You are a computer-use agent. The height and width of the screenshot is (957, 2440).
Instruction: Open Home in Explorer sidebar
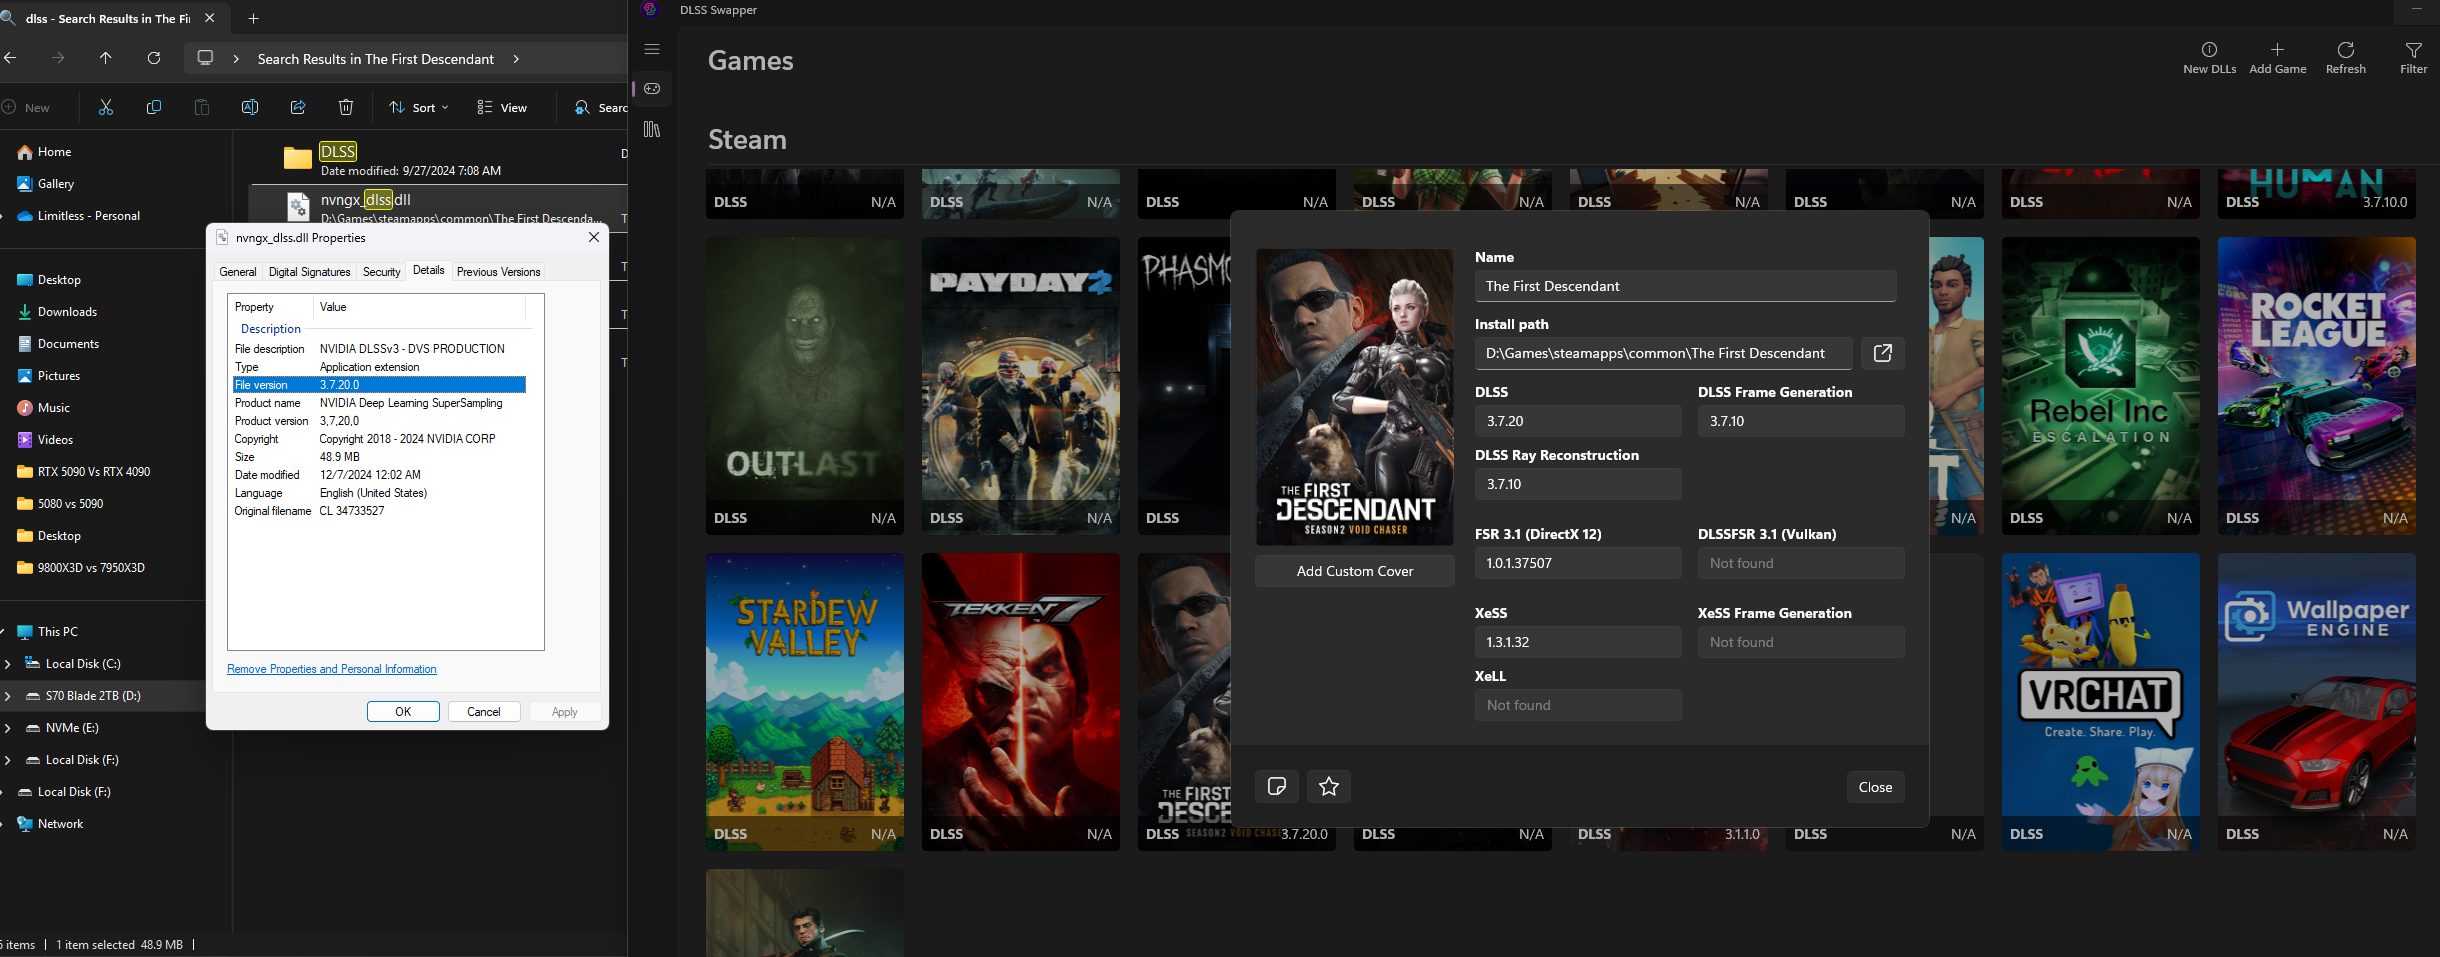pos(45,152)
